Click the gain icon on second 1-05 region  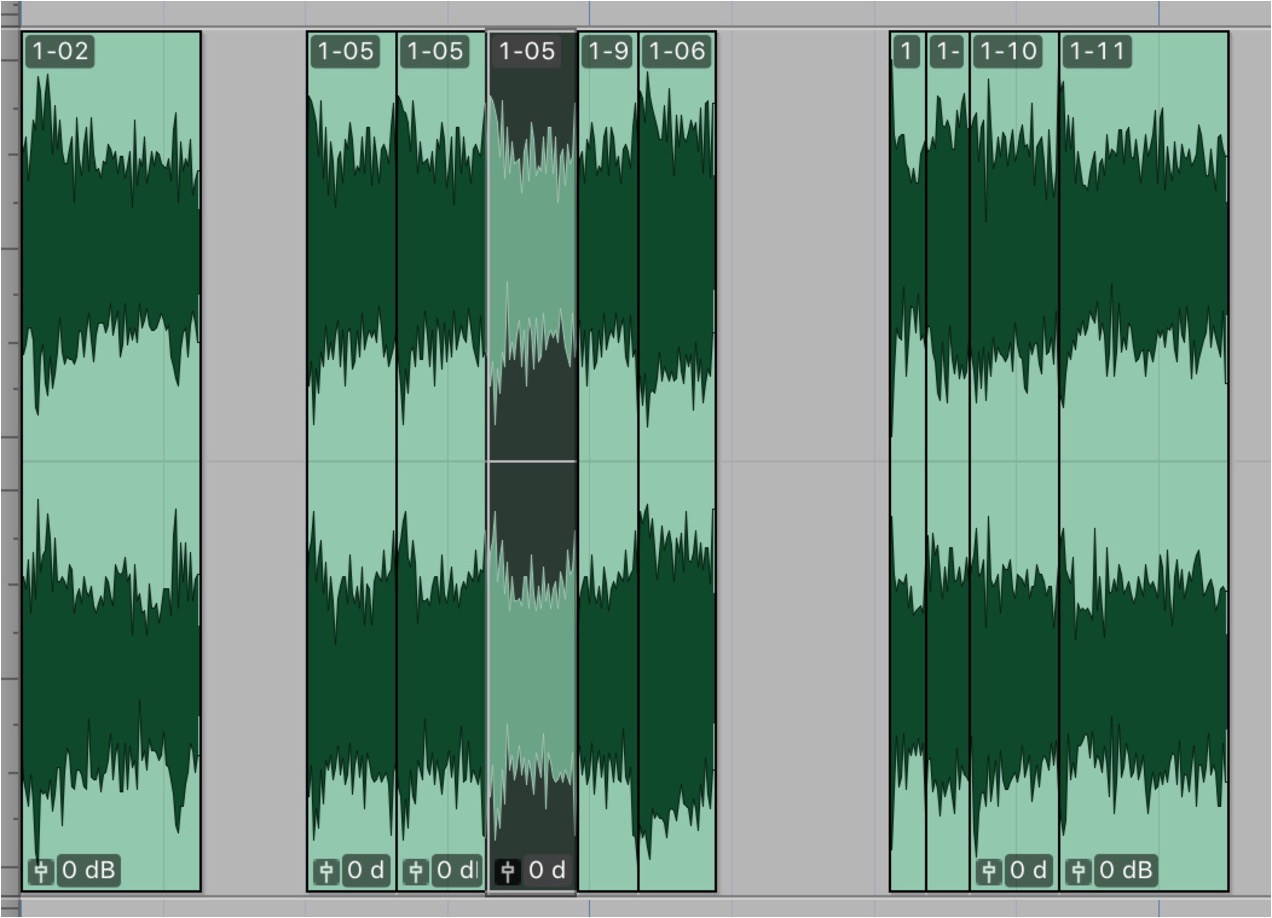point(416,871)
